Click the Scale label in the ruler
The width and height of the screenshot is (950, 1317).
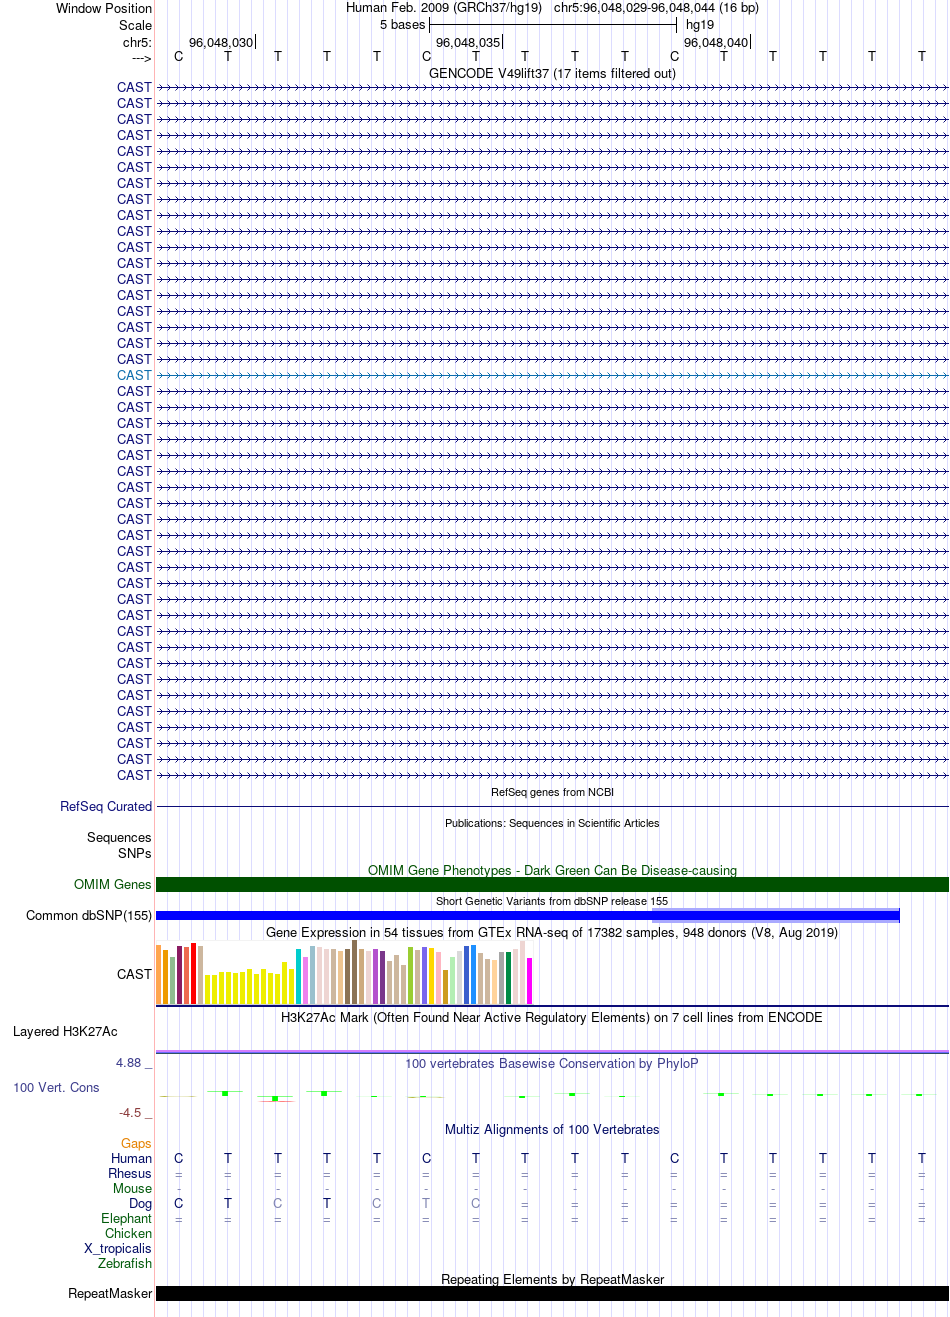pyautogui.click(x=135, y=25)
